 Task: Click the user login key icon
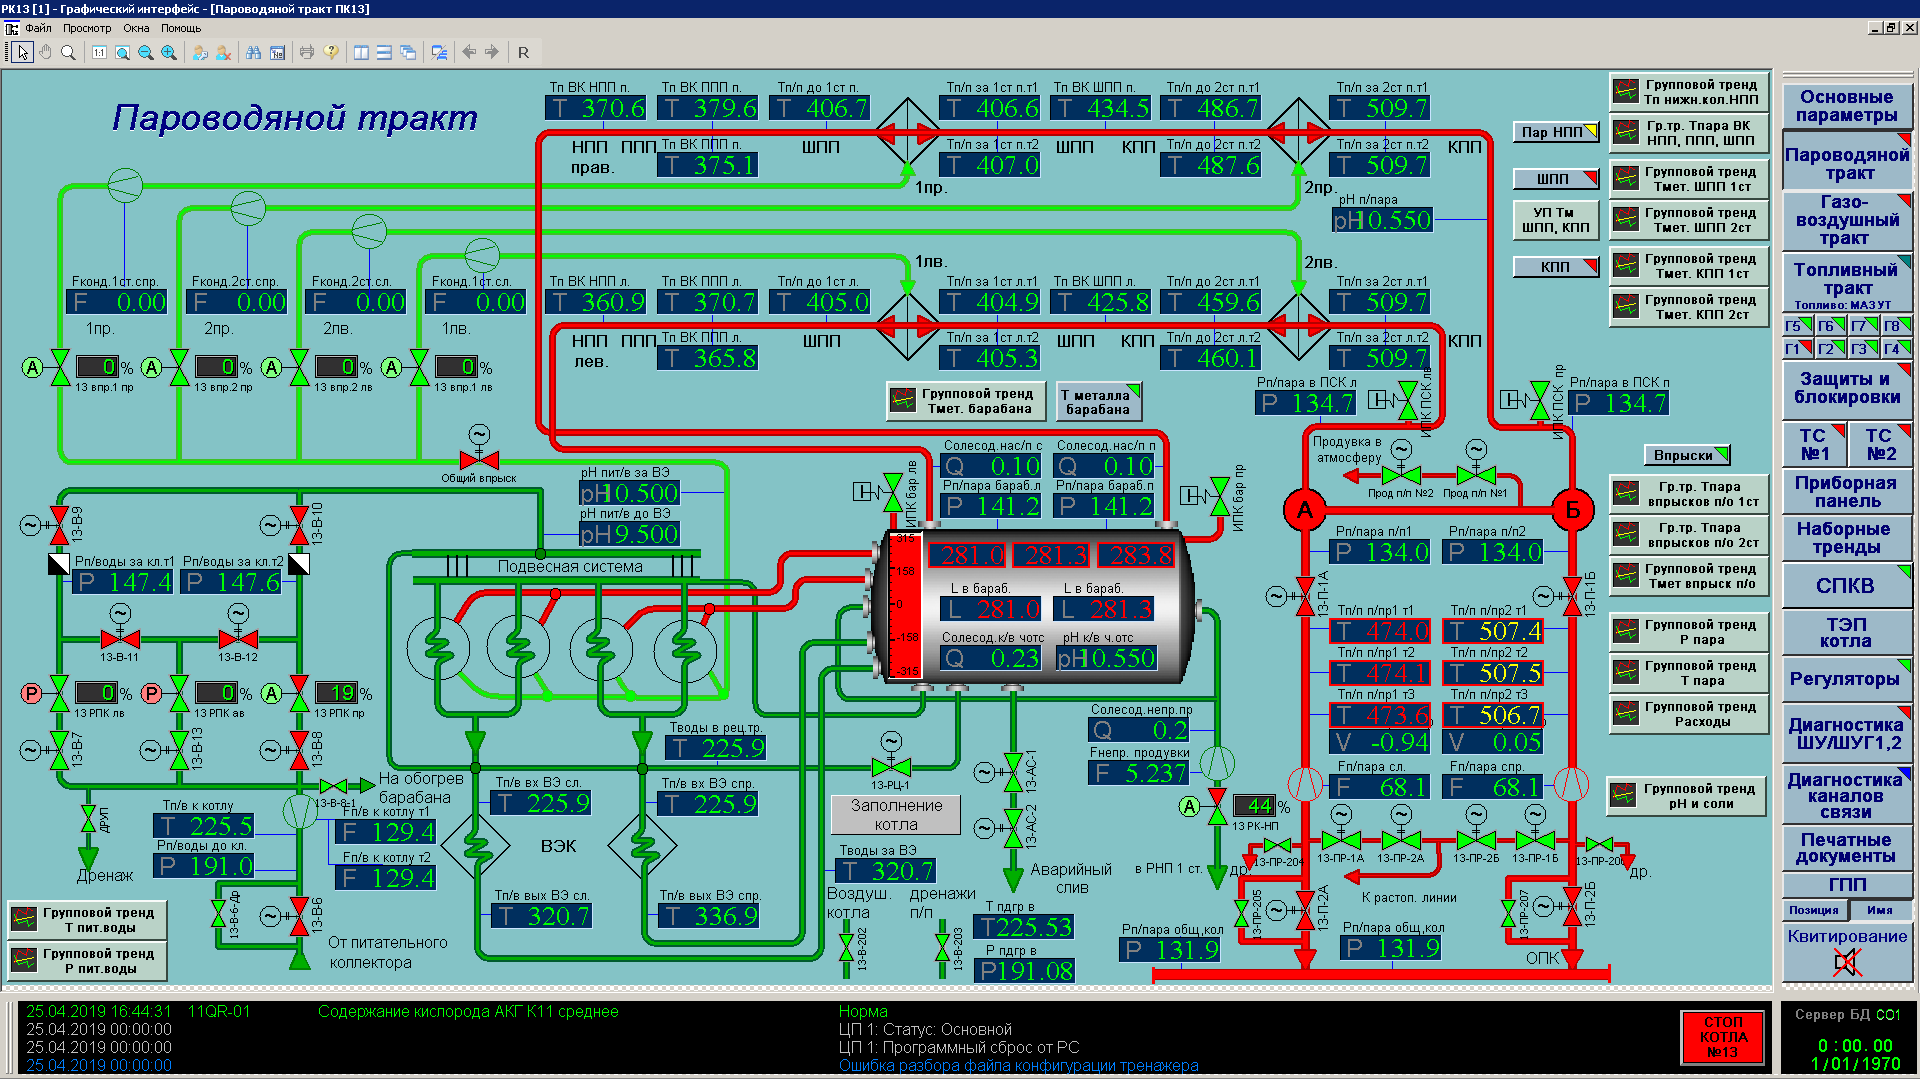pyautogui.click(x=200, y=52)
